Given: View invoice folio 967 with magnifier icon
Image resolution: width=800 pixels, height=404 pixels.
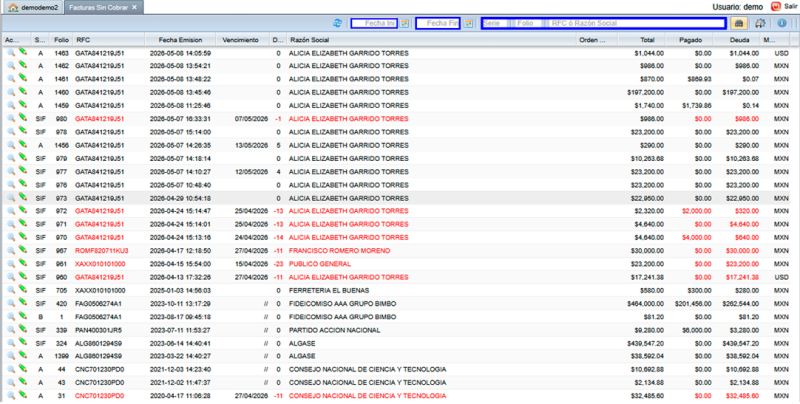Looking at the screenshot, I should click(11, 250).
